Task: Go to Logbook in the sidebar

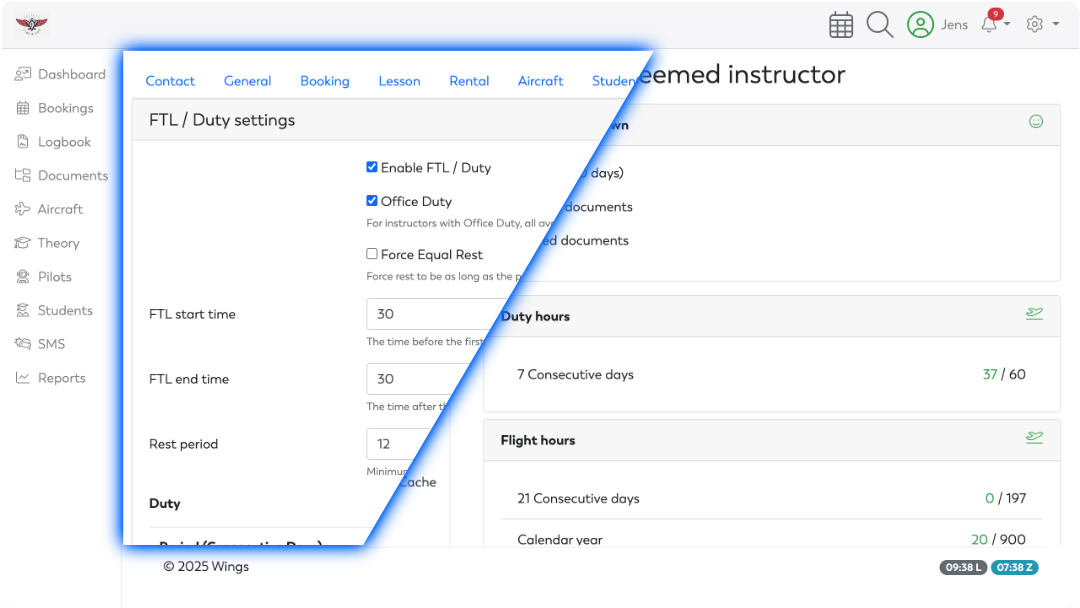Action: [64, 142]
